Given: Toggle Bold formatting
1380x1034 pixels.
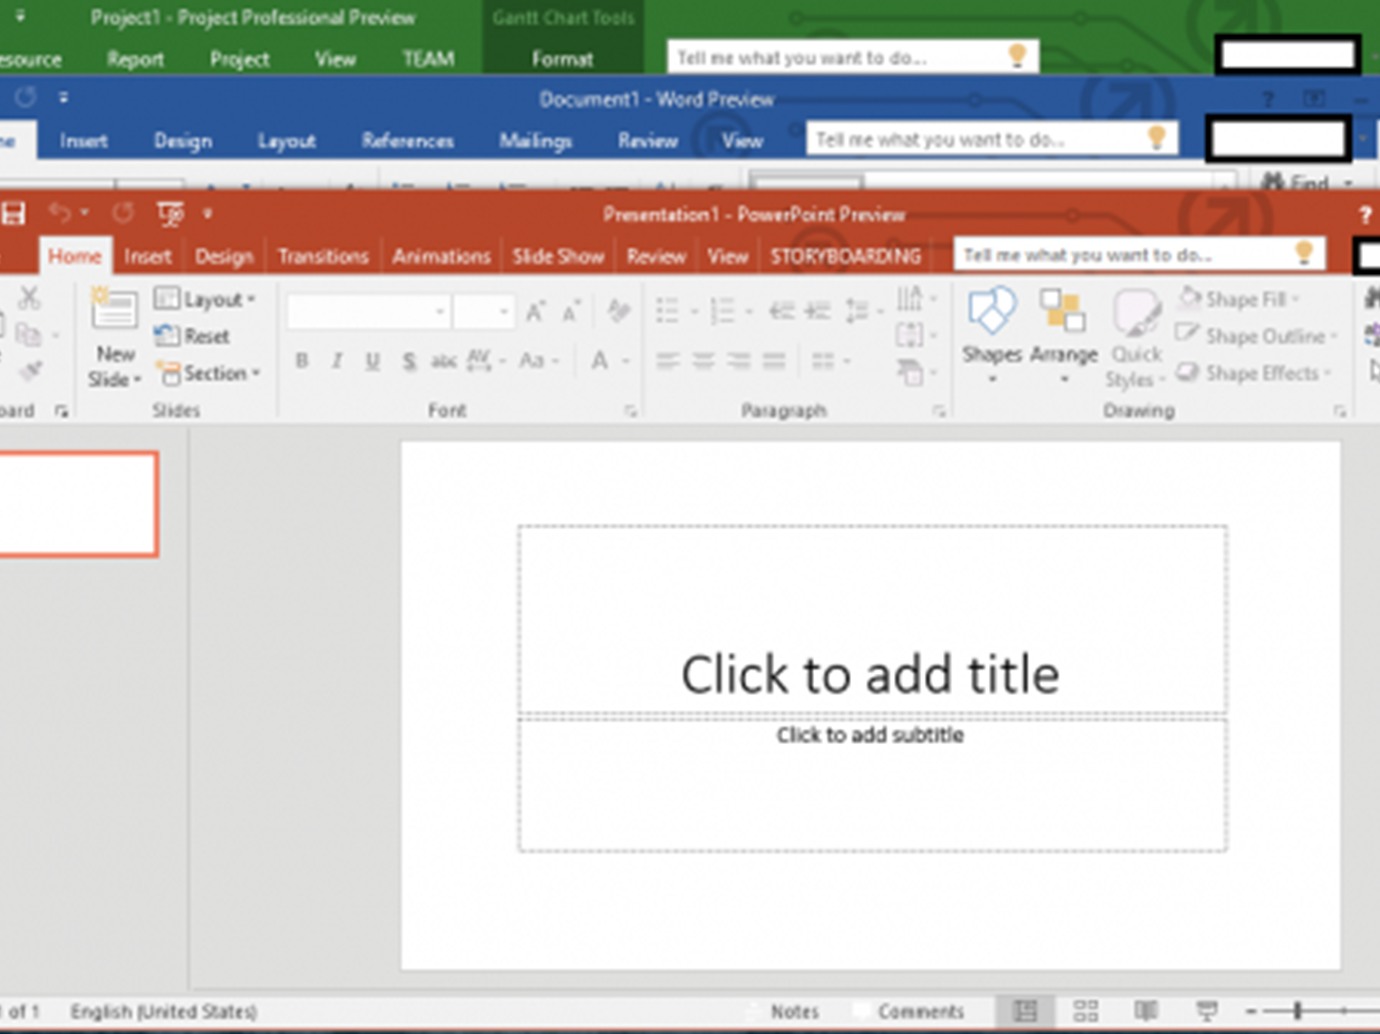Looking at the screenshot, I should pyautogui.click(x=302, y=361).
